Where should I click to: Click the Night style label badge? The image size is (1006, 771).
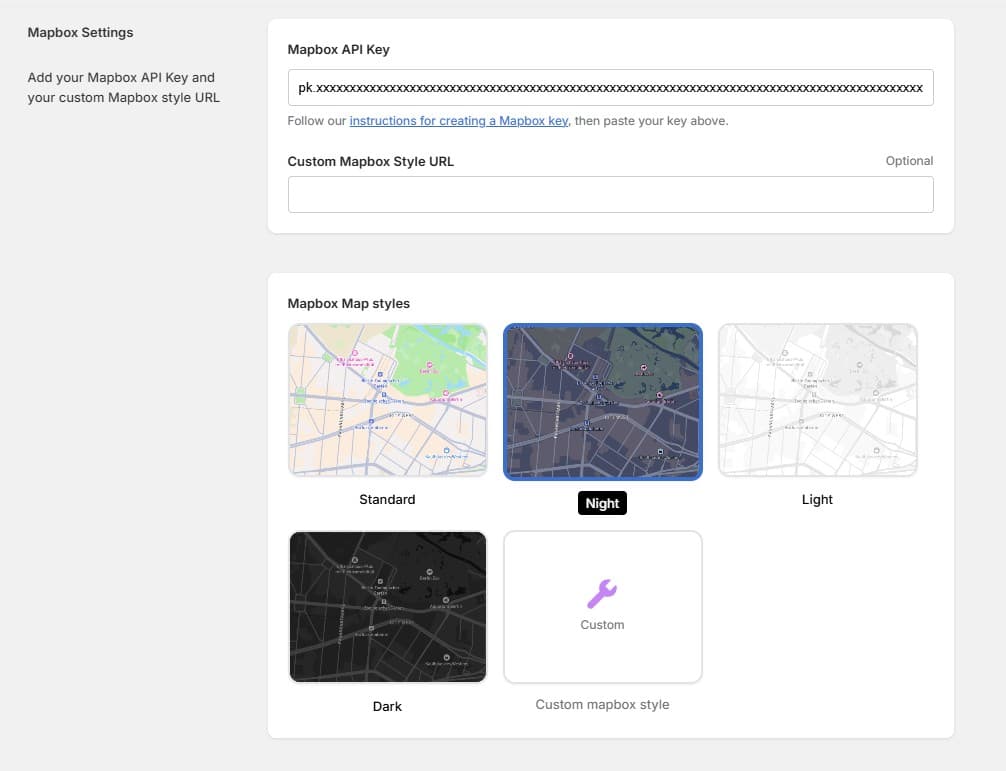click(601, 502)
